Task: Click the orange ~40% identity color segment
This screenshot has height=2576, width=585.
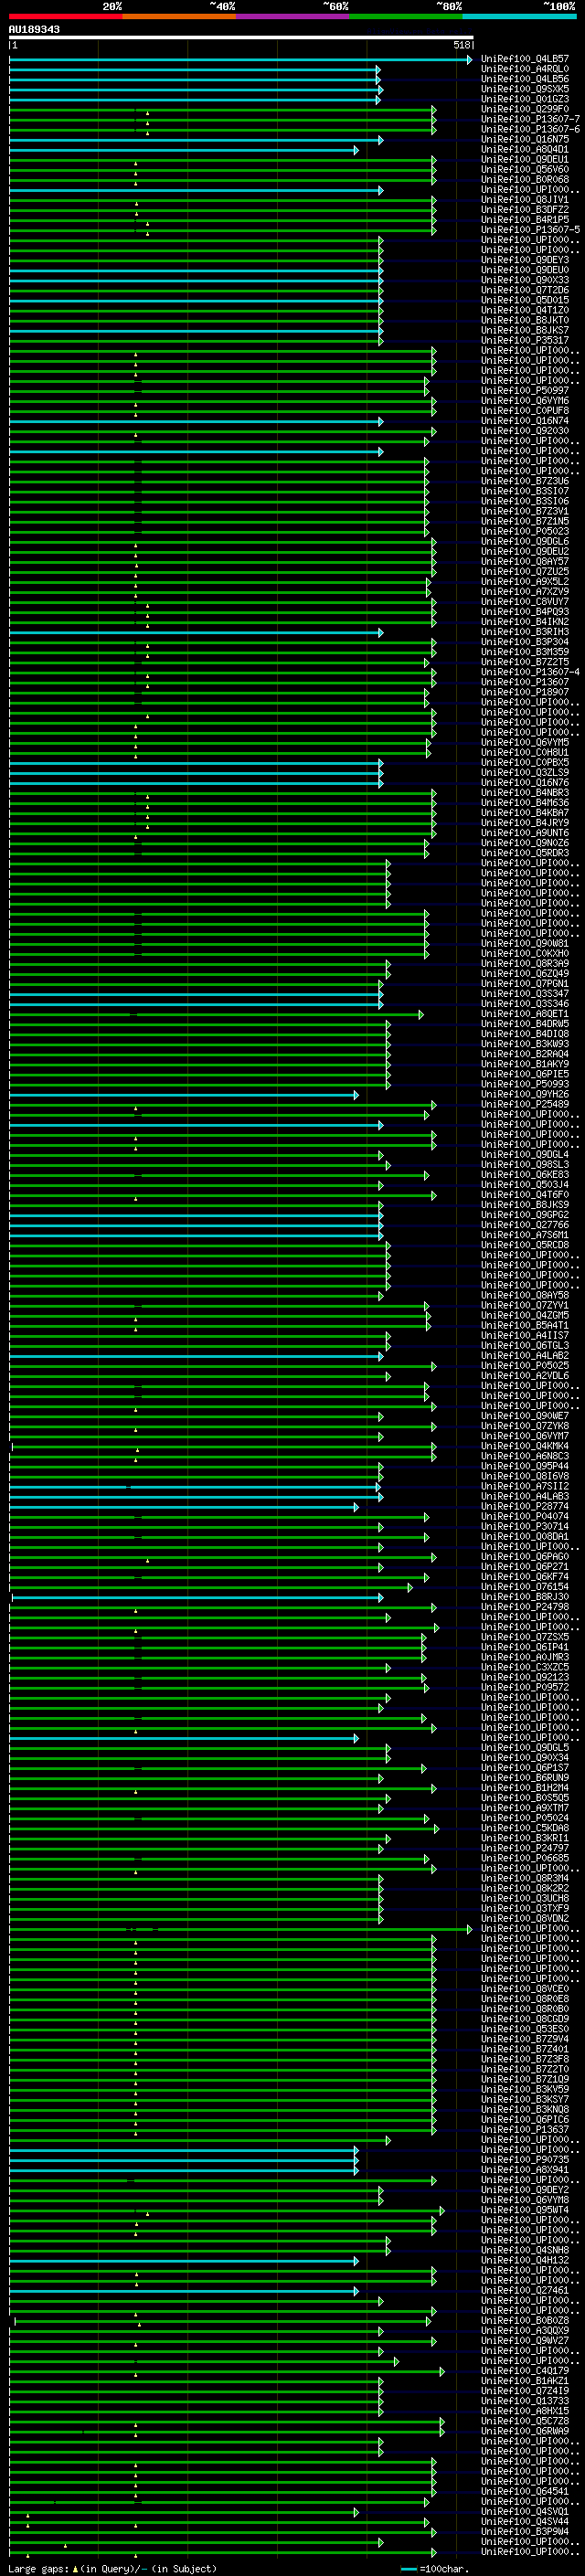Action: (180, 16)
